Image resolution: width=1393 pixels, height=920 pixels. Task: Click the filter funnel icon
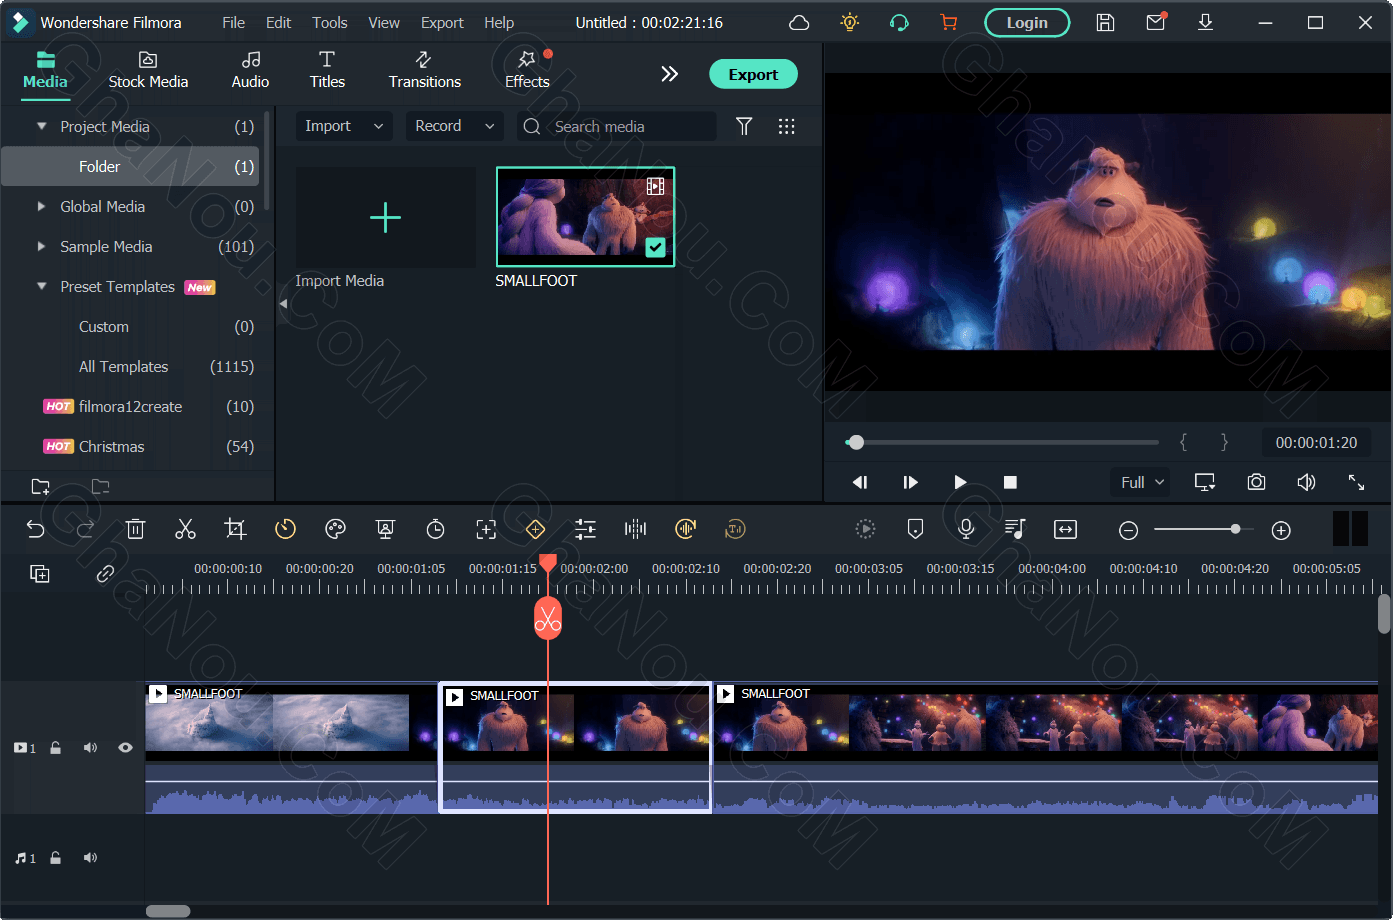[x=744, y=126]
